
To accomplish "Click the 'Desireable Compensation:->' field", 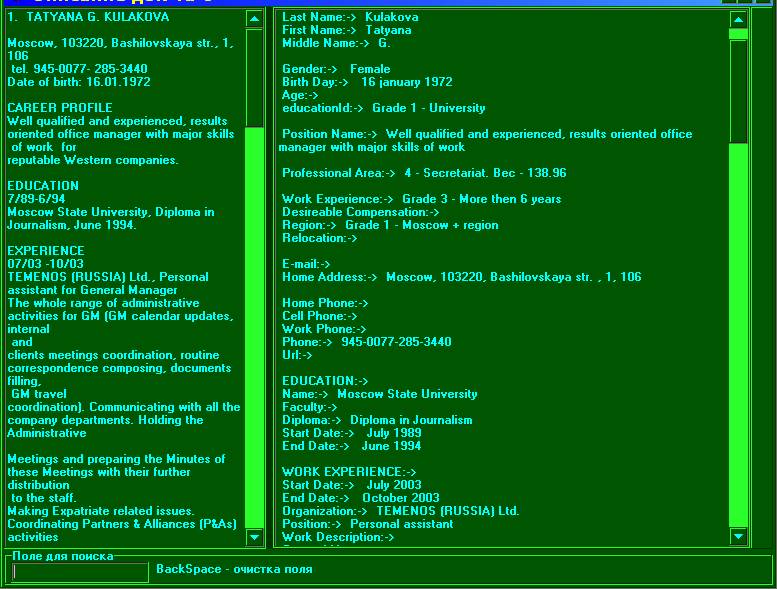I will pyautogui.click(x=360, y=212).
